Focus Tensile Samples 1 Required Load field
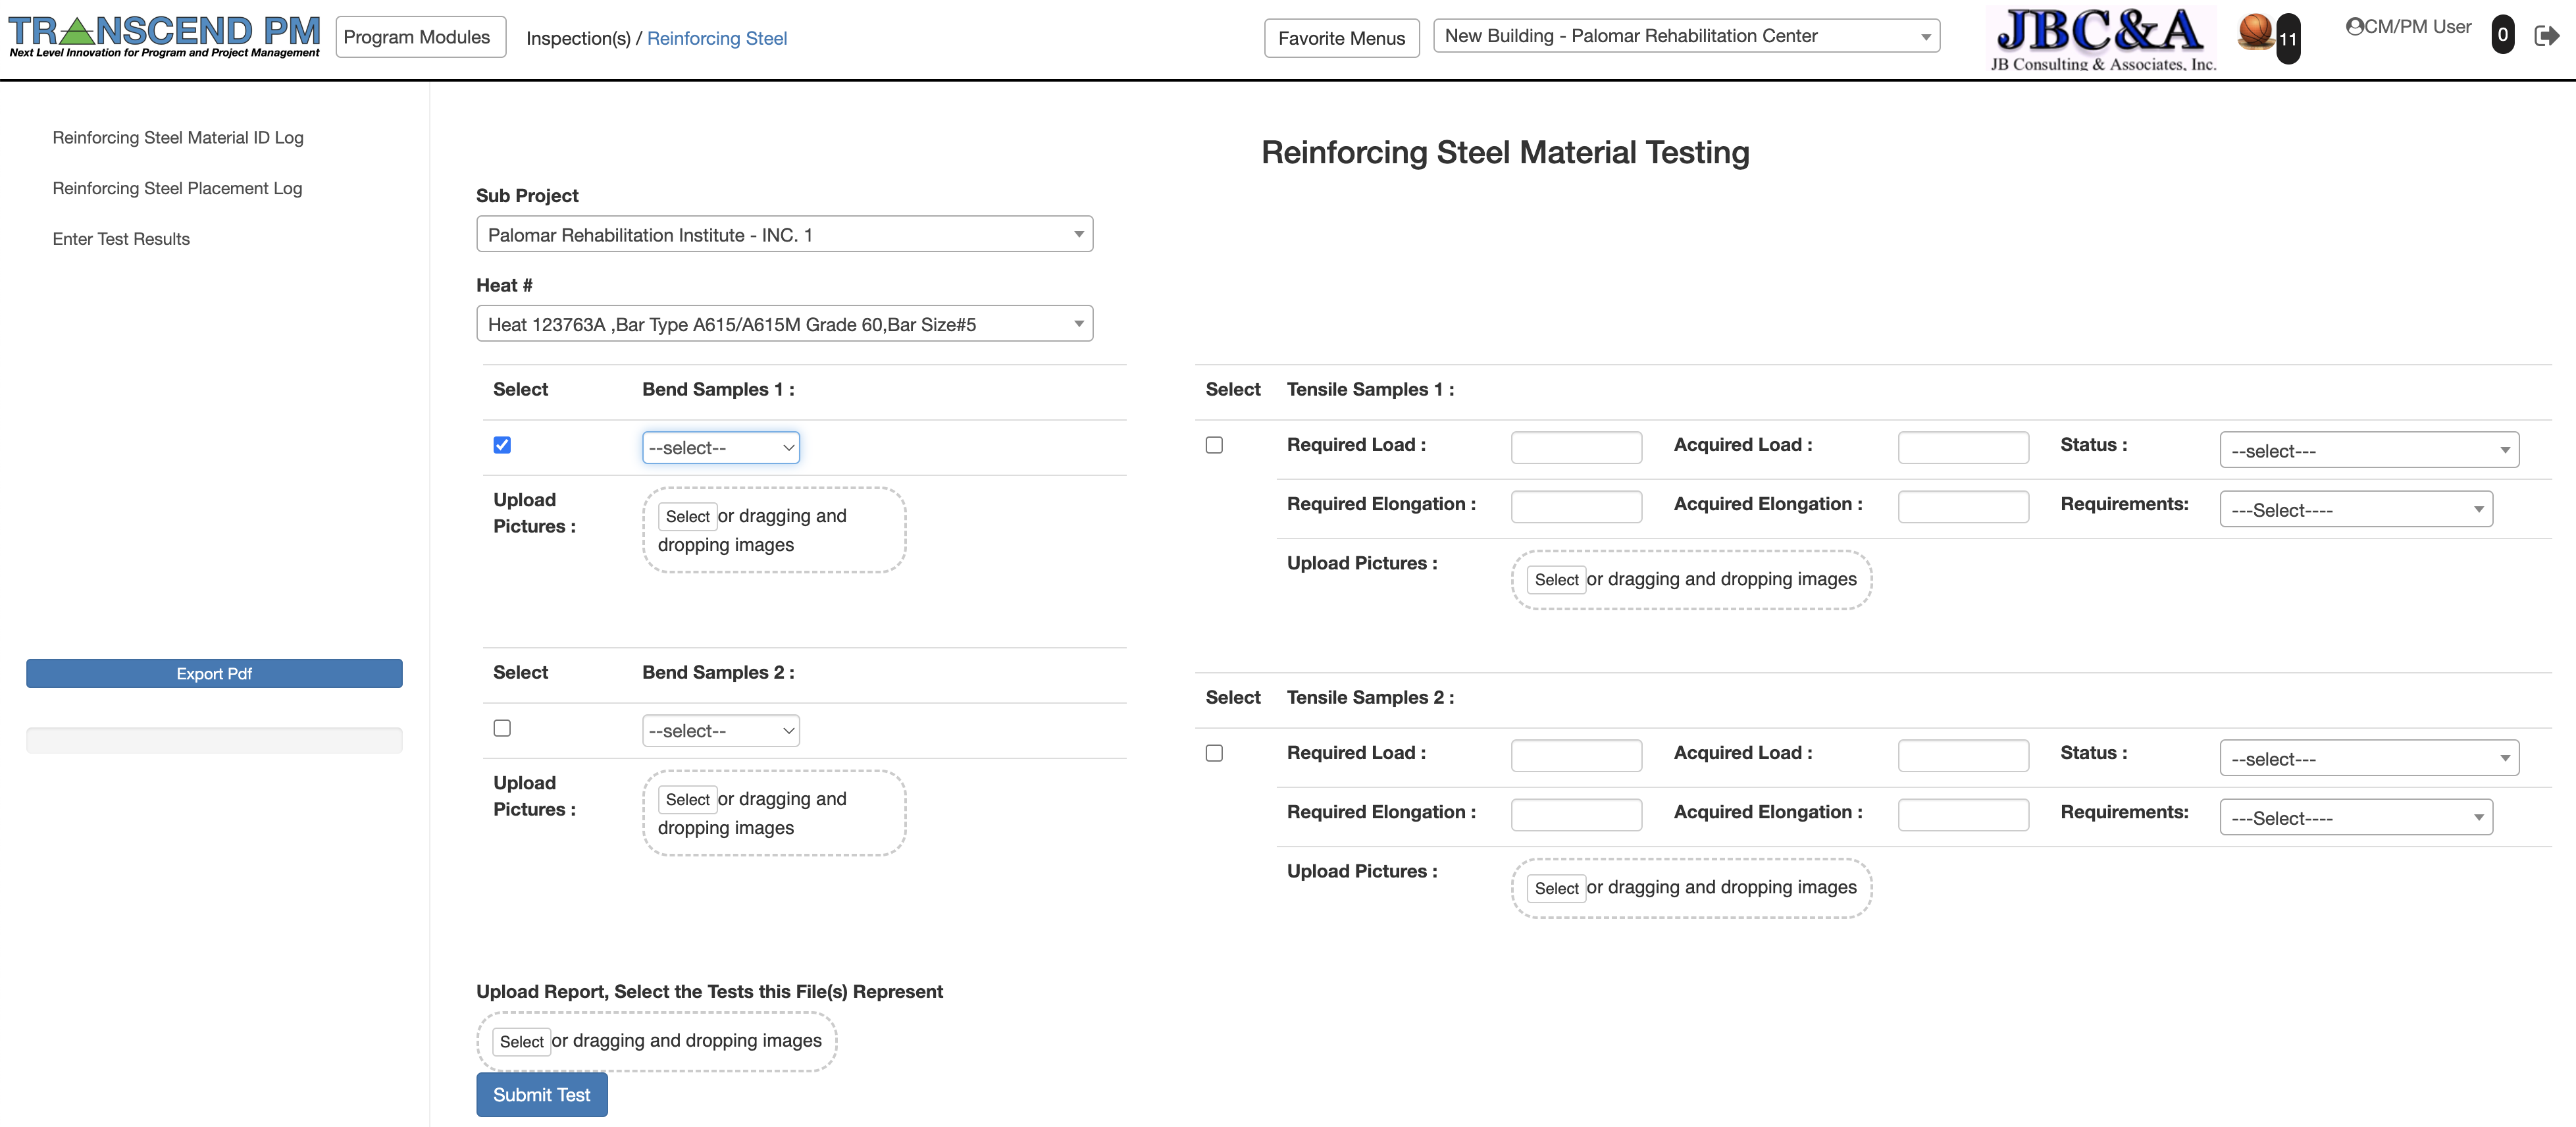This screenshot has width=2576, height=1127. tap(1576, 447)
